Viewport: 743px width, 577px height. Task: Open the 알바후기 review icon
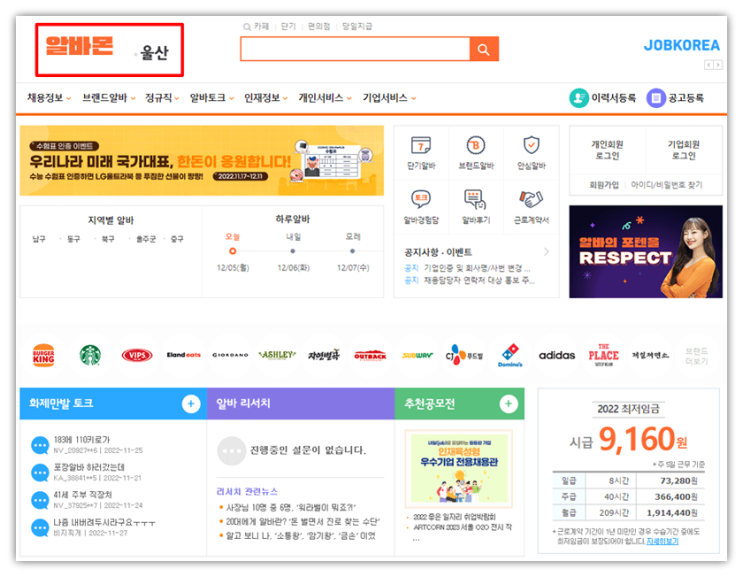(x=475, y=199)
